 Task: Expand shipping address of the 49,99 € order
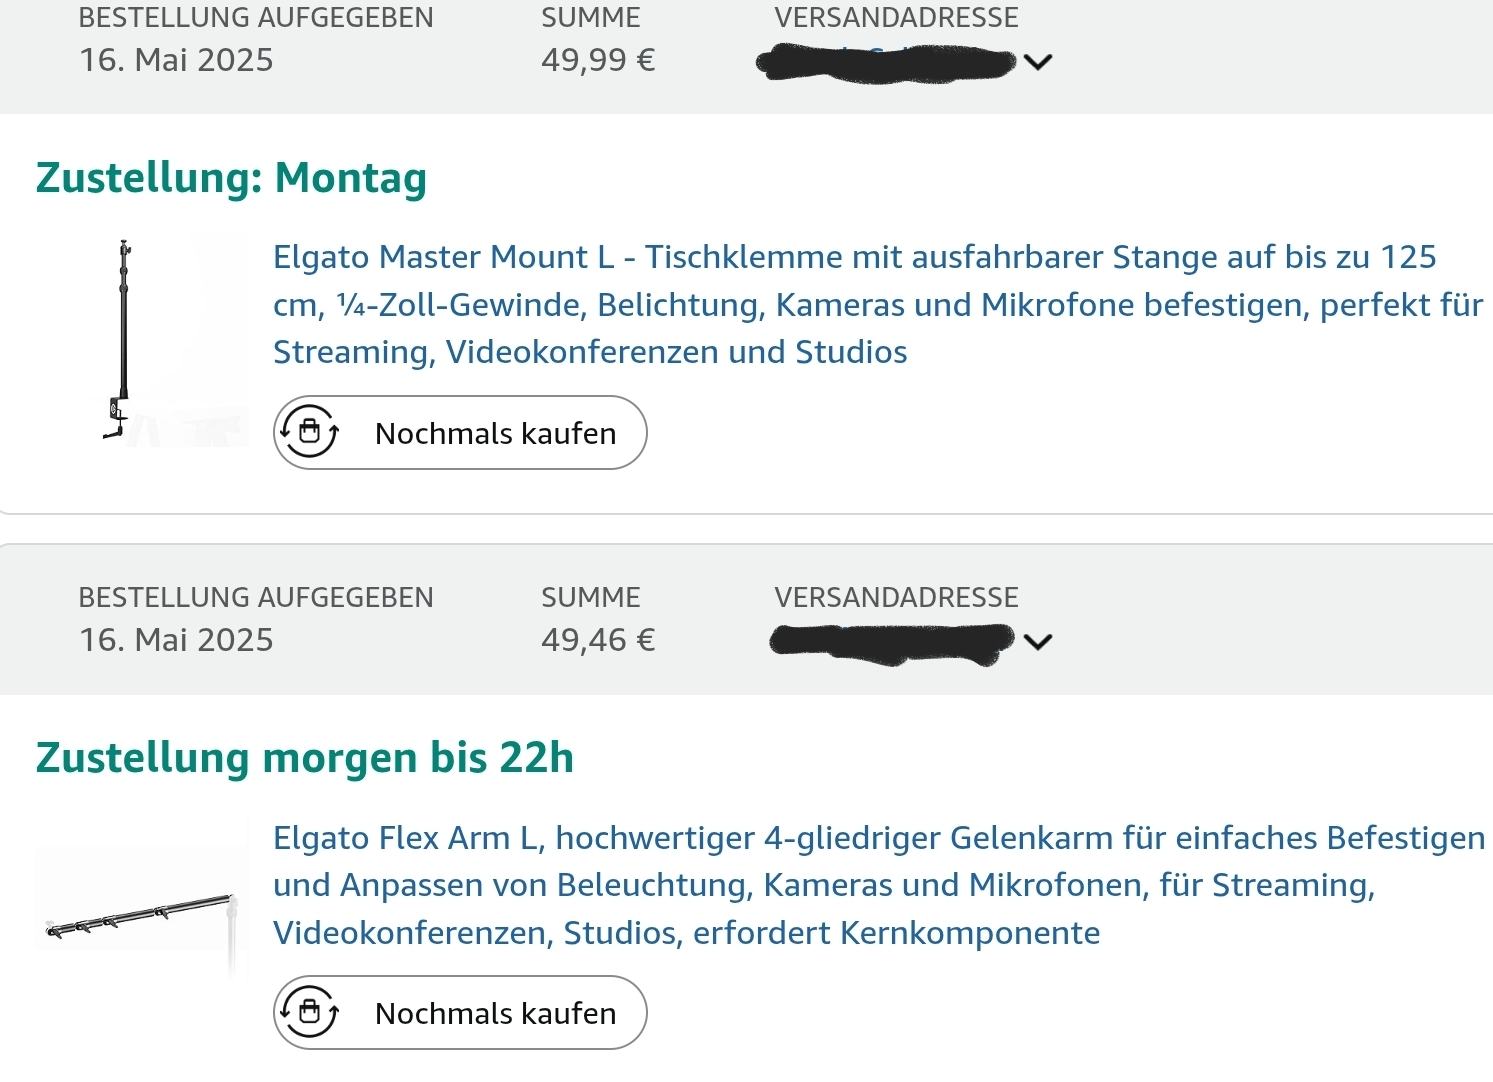click(x=1038, y=62)
